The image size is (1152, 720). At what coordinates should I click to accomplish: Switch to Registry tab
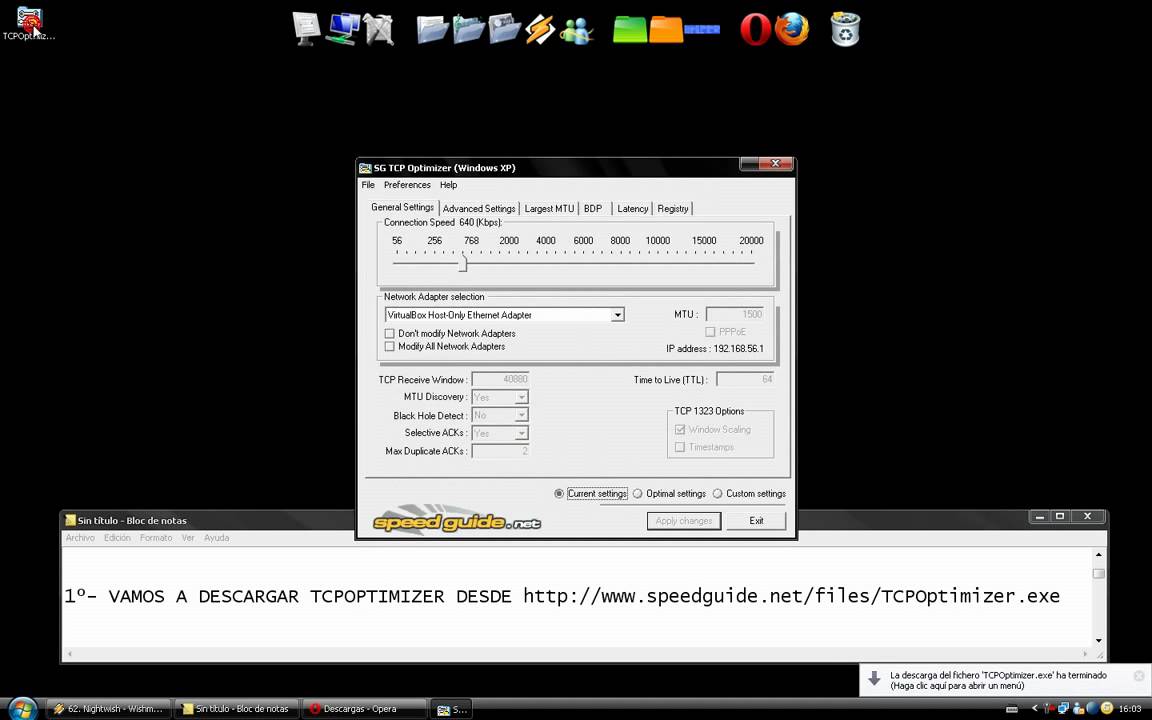pyautogui.click(x=673, y=209)
